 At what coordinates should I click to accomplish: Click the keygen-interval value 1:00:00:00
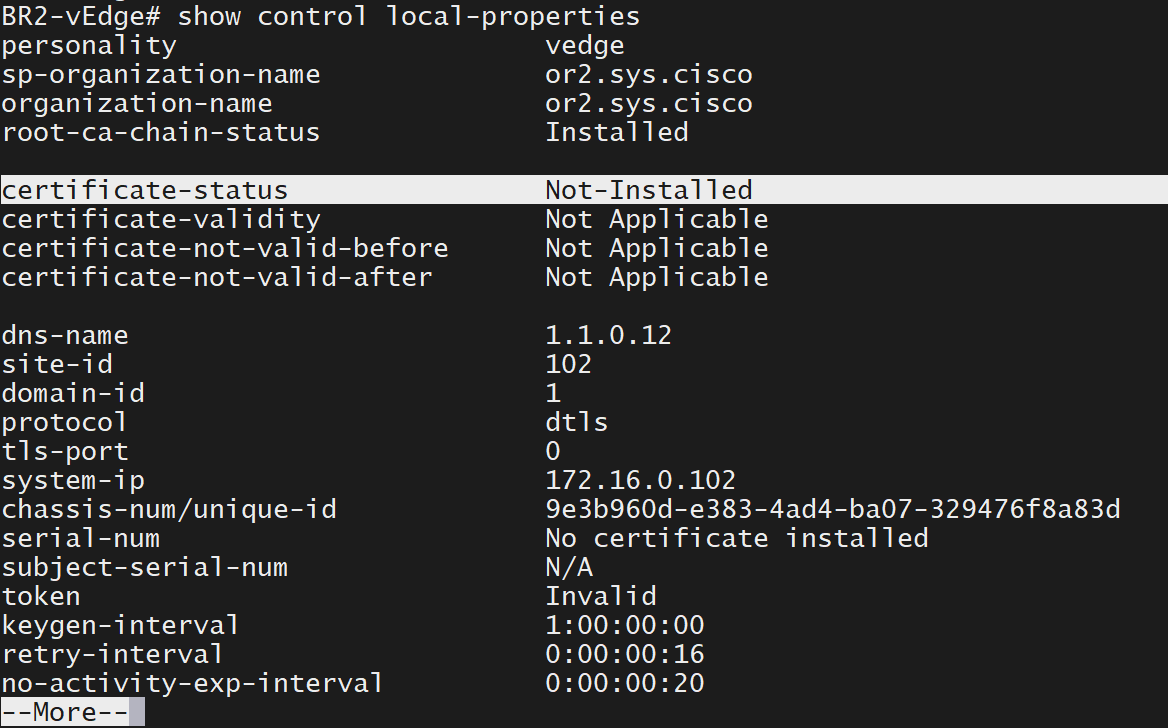[x=624, y=626]
